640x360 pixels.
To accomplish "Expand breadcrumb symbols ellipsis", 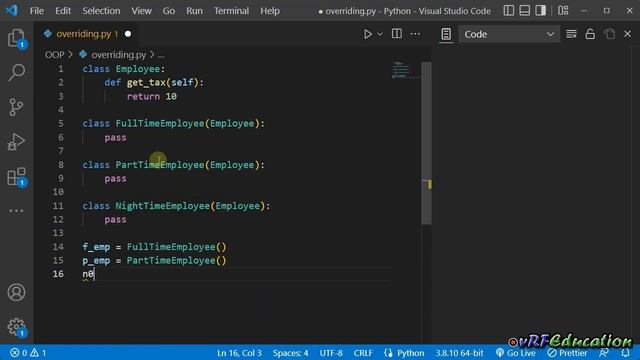I will (x=161, y=55).
